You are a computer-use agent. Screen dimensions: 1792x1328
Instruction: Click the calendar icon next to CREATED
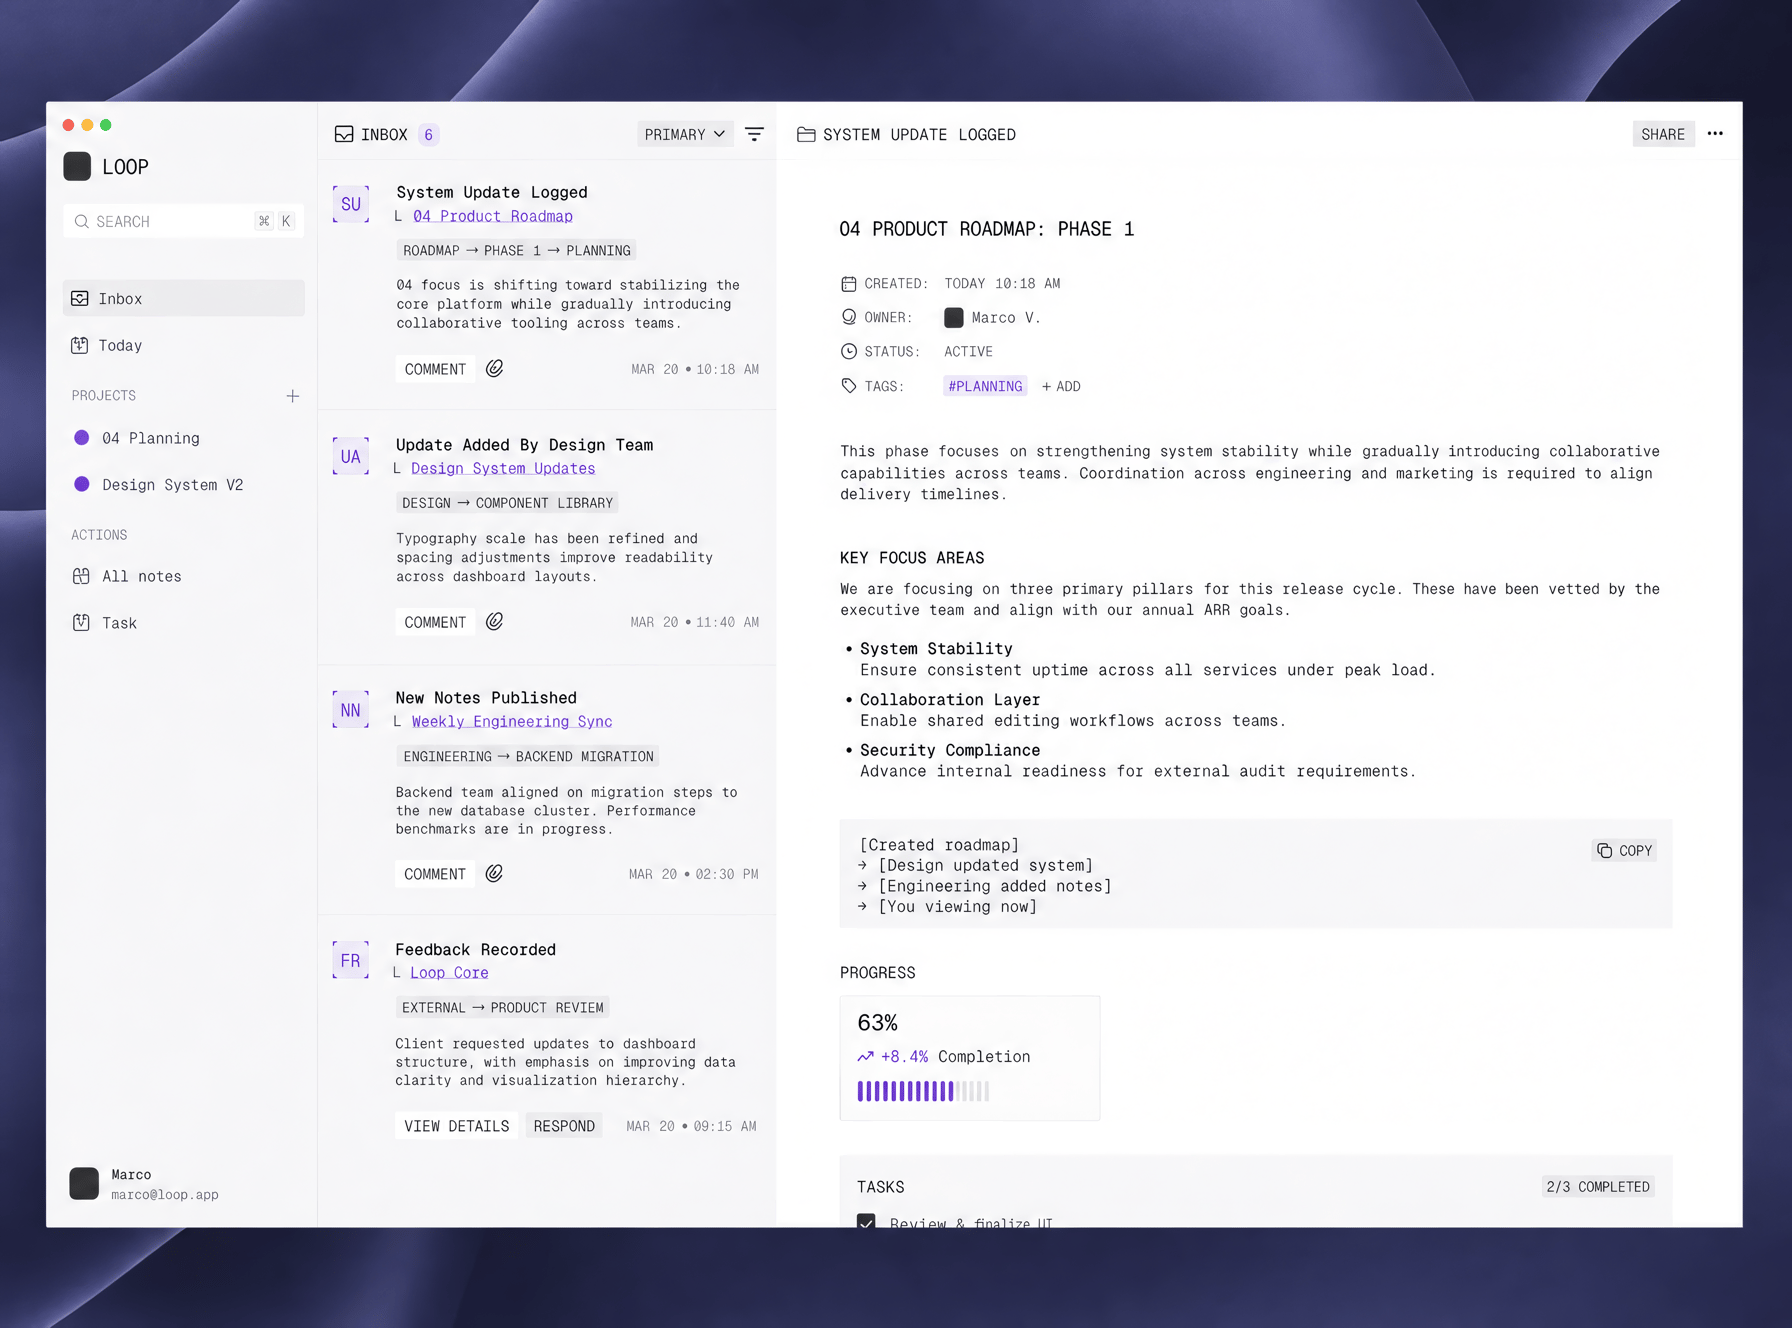pyautogui.click(x=848, y=284)
